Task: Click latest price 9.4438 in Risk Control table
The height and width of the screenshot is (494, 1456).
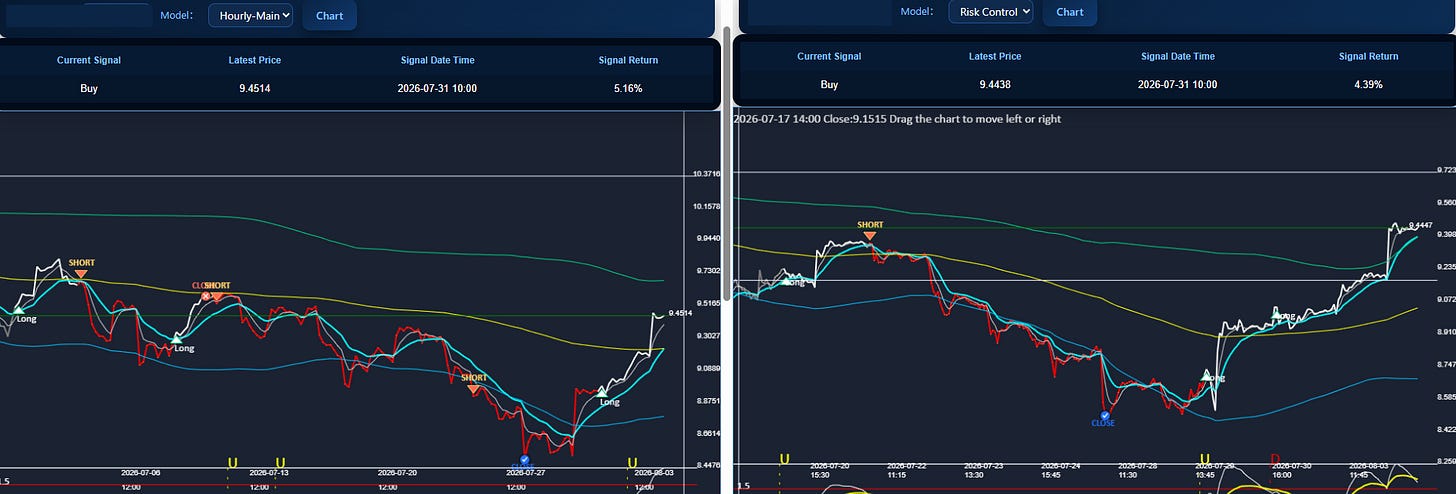Action: pos(995,85)
